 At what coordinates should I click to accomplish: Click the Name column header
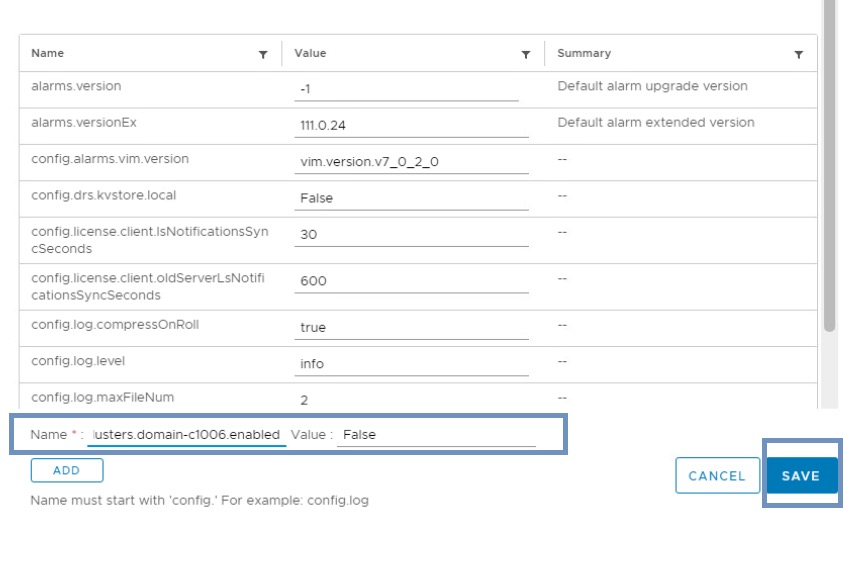(48, 54)
